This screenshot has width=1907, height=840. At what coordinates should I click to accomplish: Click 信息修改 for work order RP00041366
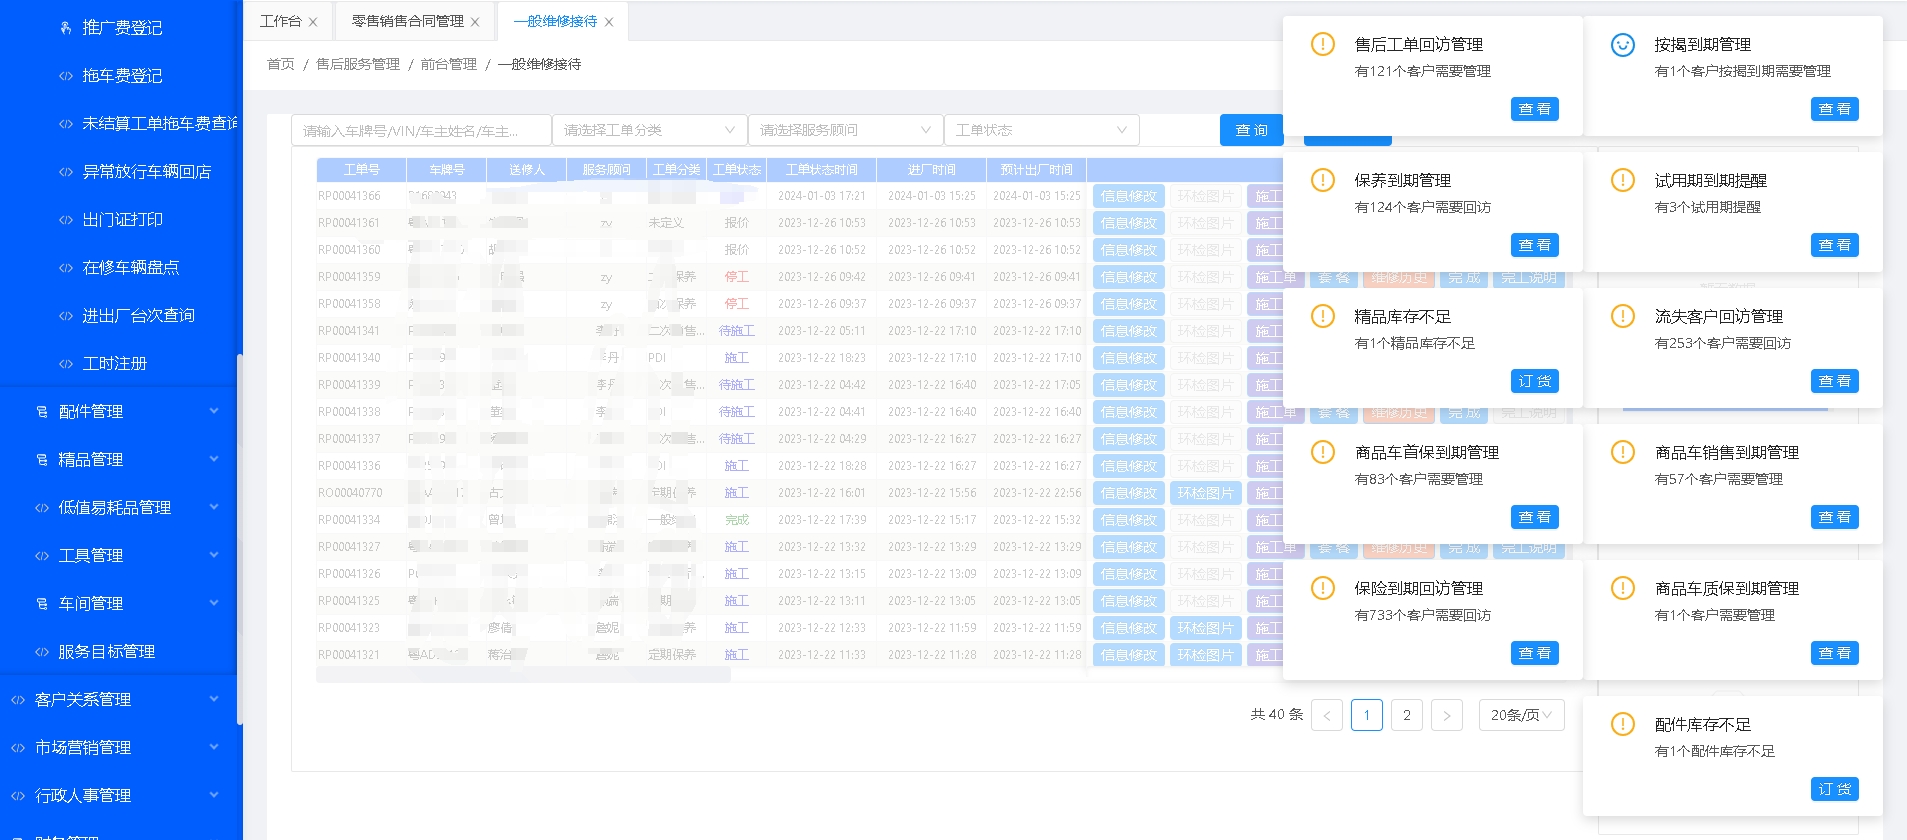coord(1128,196)
